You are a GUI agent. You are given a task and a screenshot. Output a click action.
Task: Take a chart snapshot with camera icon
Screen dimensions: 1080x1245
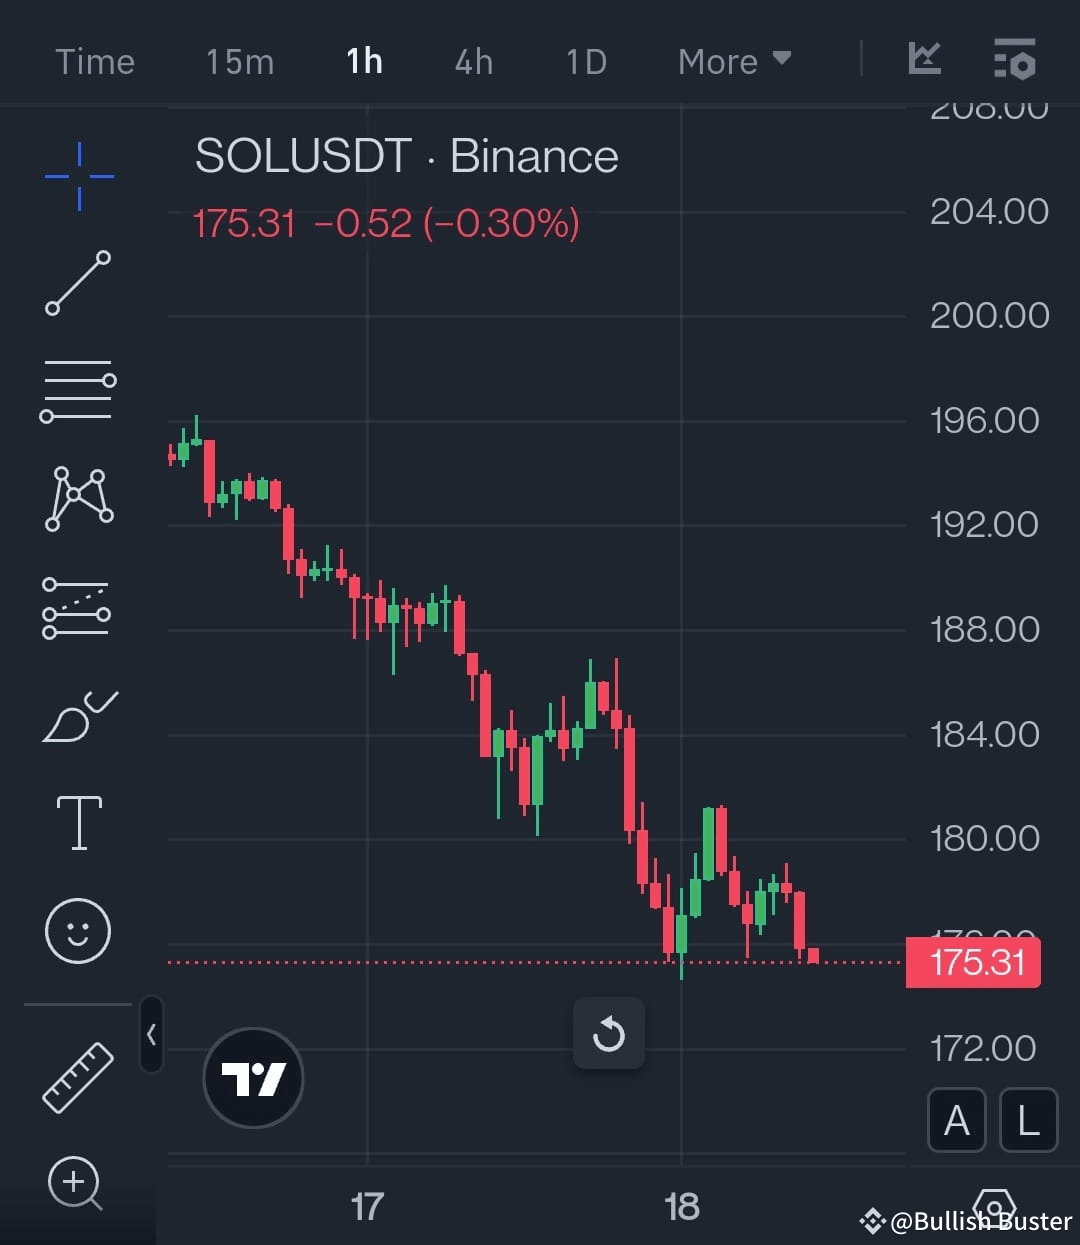click(995, 1206)
